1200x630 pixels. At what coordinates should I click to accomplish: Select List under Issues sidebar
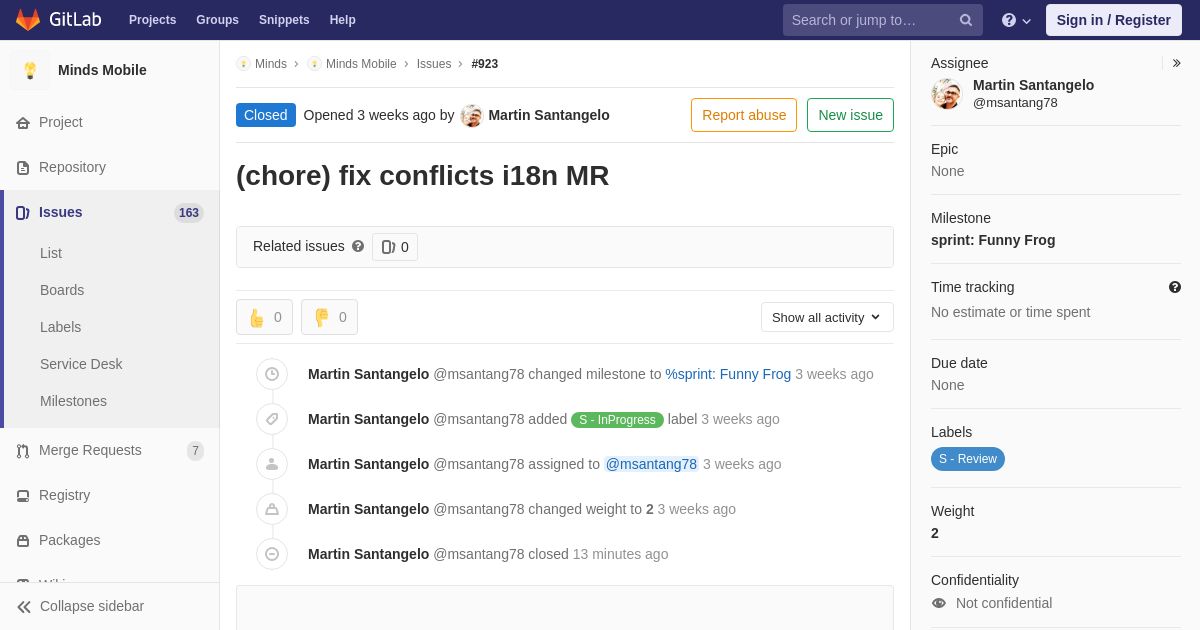pos(51,253)
